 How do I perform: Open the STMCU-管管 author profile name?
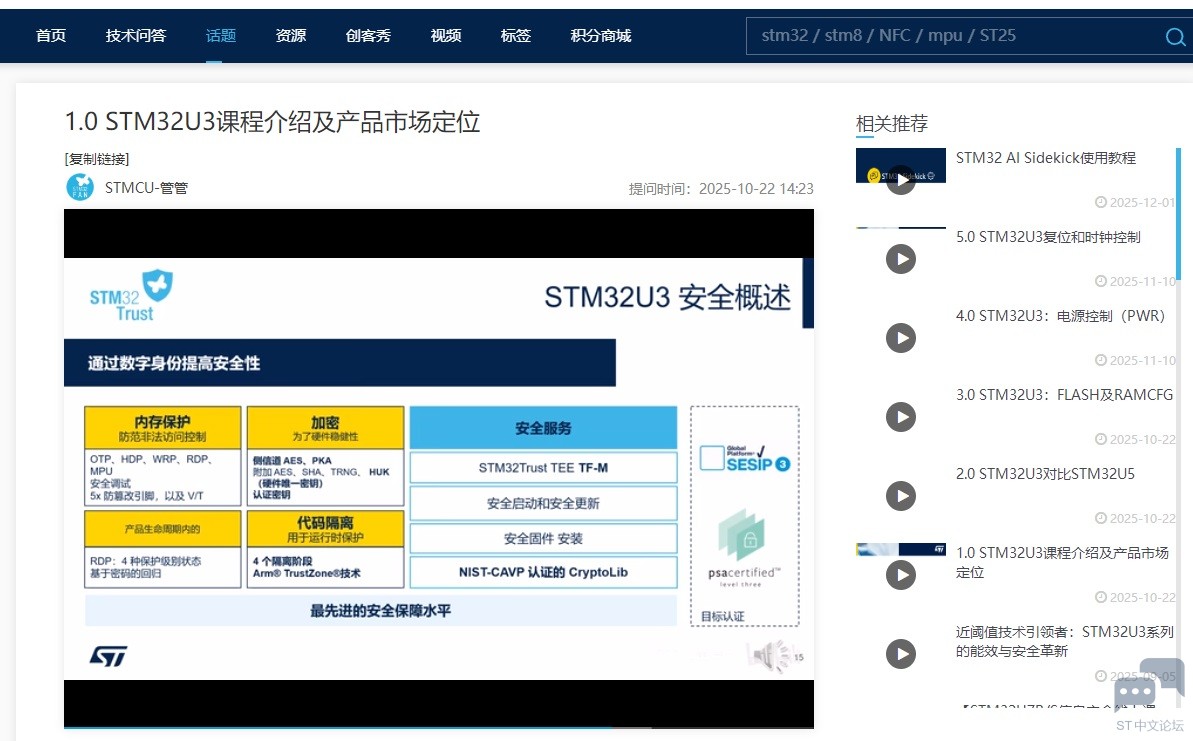coord(146,188)
